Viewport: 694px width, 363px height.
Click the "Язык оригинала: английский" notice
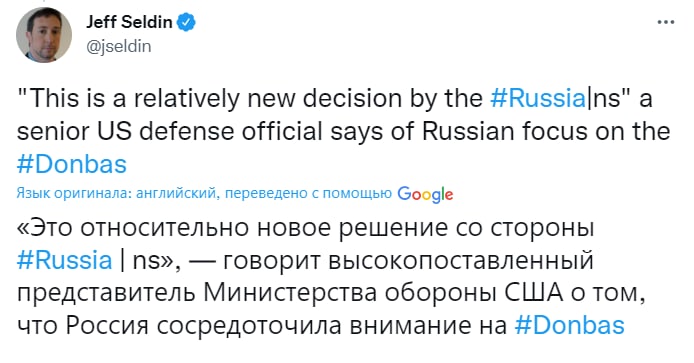[x=118, y=193]
